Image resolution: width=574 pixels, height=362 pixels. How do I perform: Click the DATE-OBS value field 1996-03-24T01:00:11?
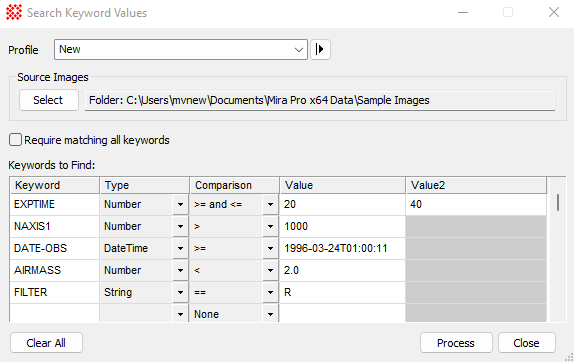tap(342, 249)
